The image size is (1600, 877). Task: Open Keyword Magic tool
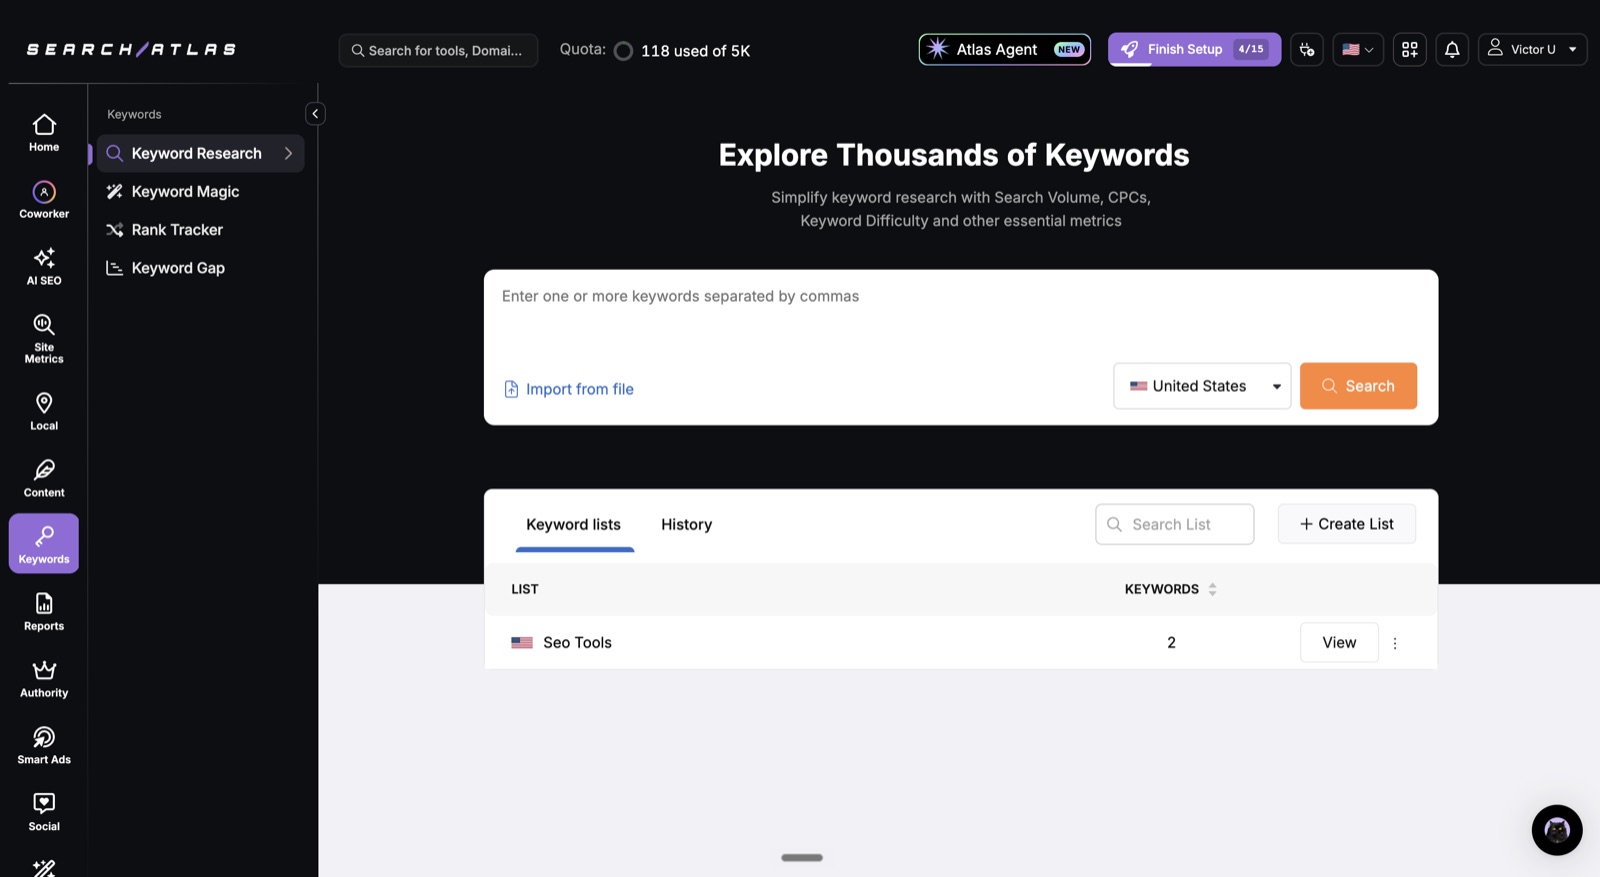pyautogui.click(x=185, y=191)
